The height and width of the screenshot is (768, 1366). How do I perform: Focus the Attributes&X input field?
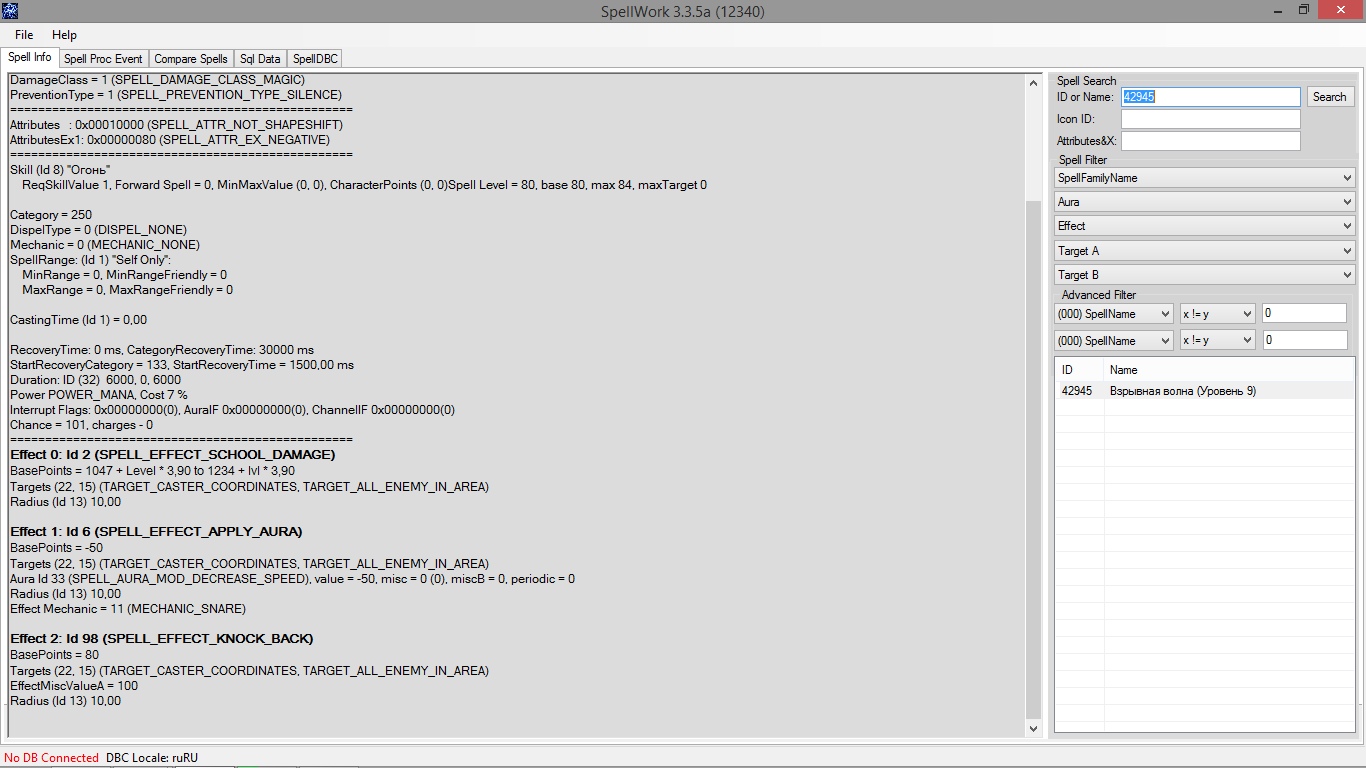pos(1210,141)
